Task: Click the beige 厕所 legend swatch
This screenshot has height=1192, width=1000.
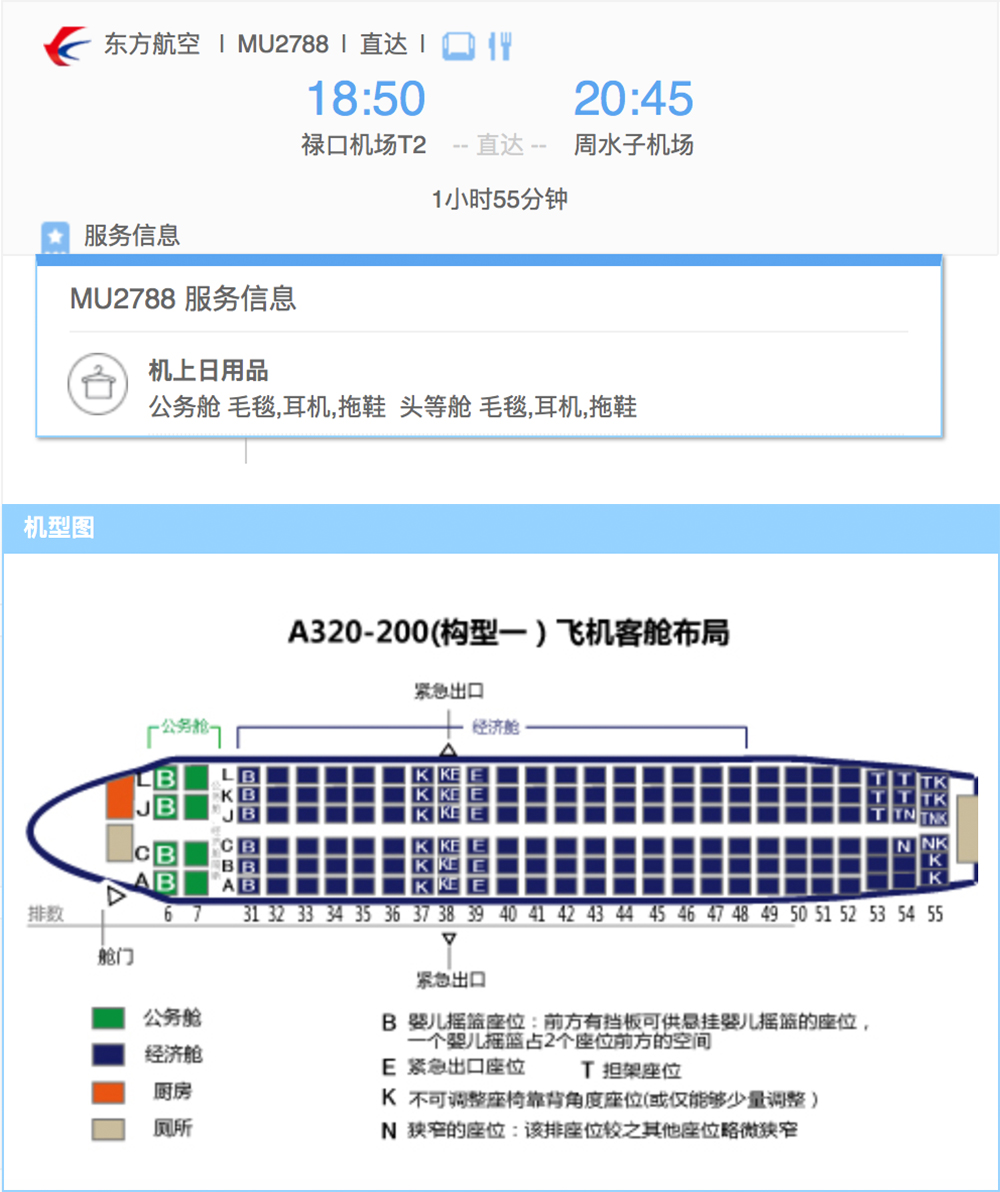Action: coord(108,1129)
